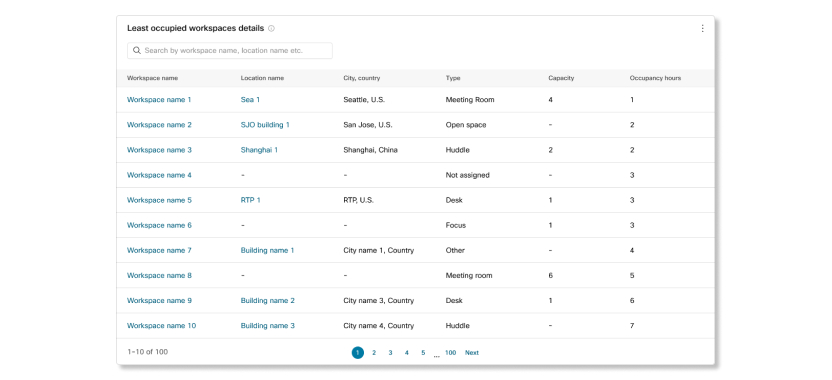Click the Next pagination link
This screenshot has height=380, width=832.
pyautogui.click(x=472, y=353)
